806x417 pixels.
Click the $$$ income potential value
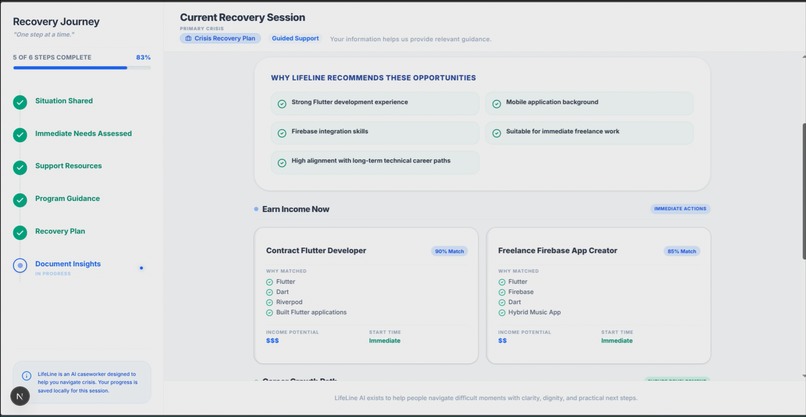click(272, 341)
